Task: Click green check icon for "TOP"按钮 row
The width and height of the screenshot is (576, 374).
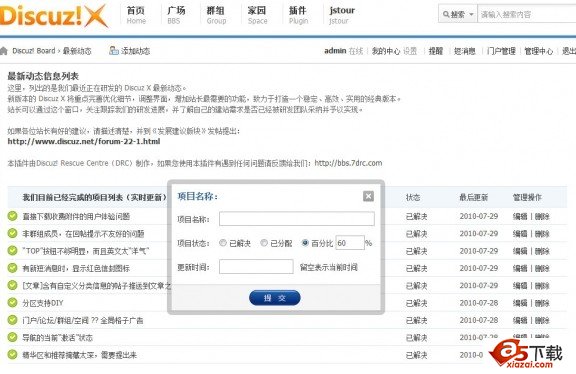Action: 12,251
